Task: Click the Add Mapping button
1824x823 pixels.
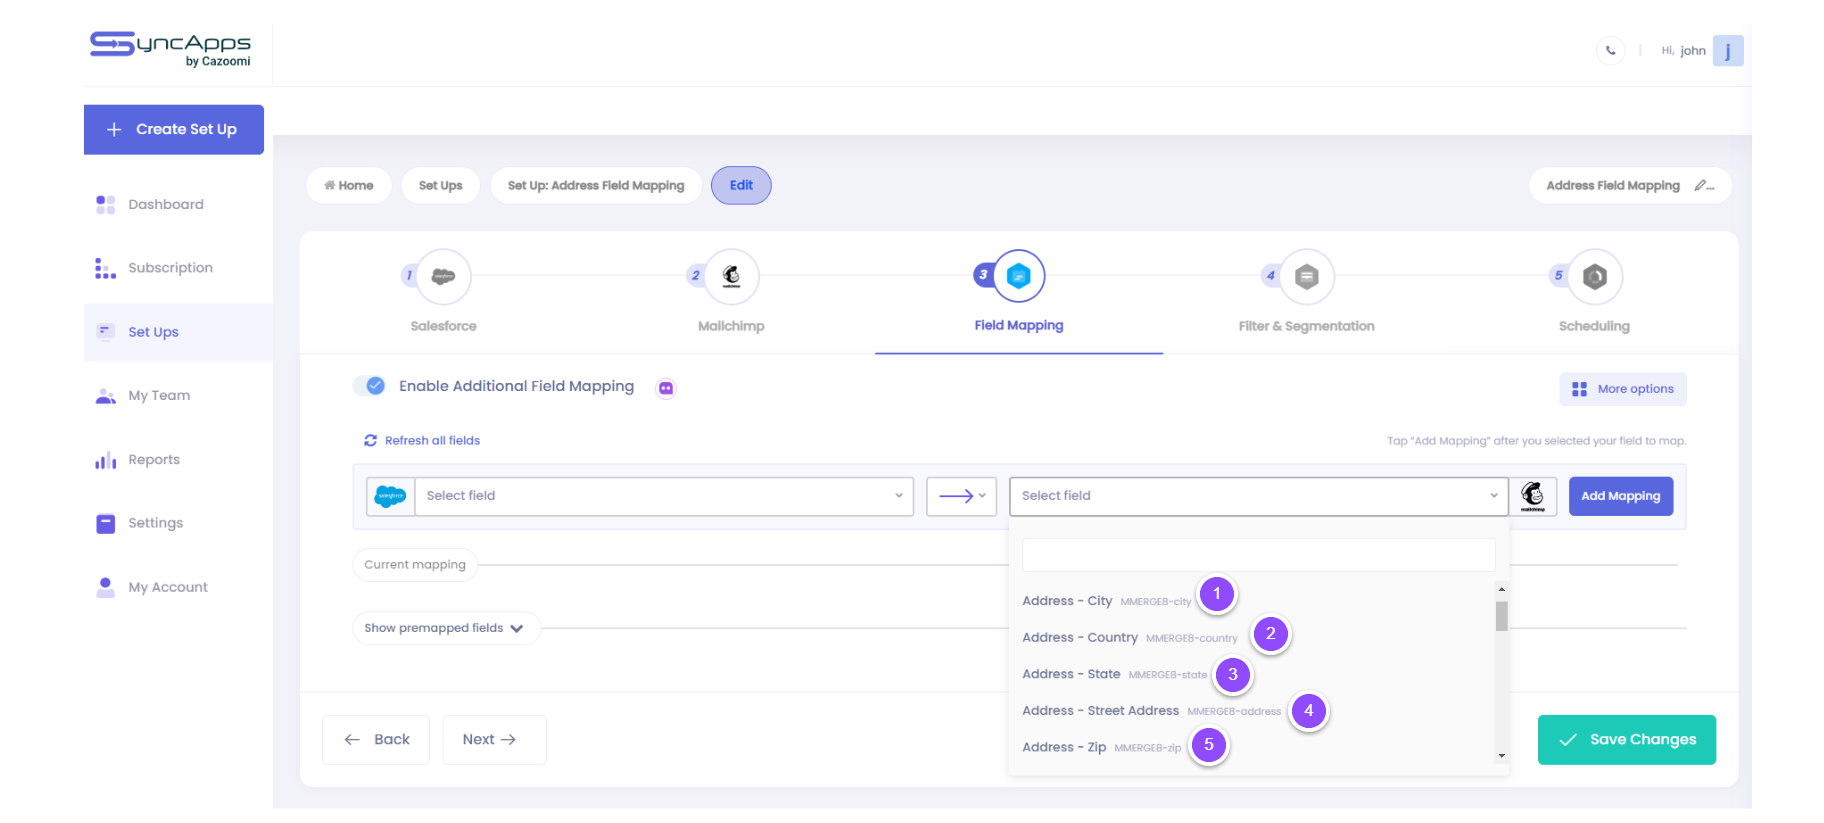Action: (1620, 496)
